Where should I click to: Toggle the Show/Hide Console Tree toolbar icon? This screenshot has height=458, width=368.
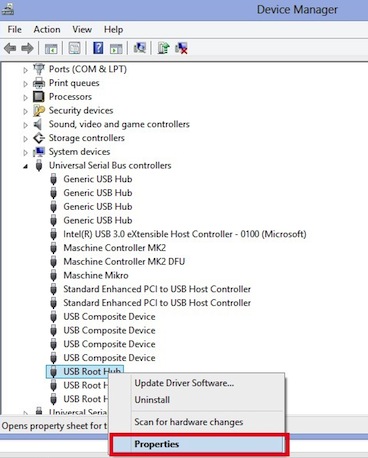[x=51, y=49]
